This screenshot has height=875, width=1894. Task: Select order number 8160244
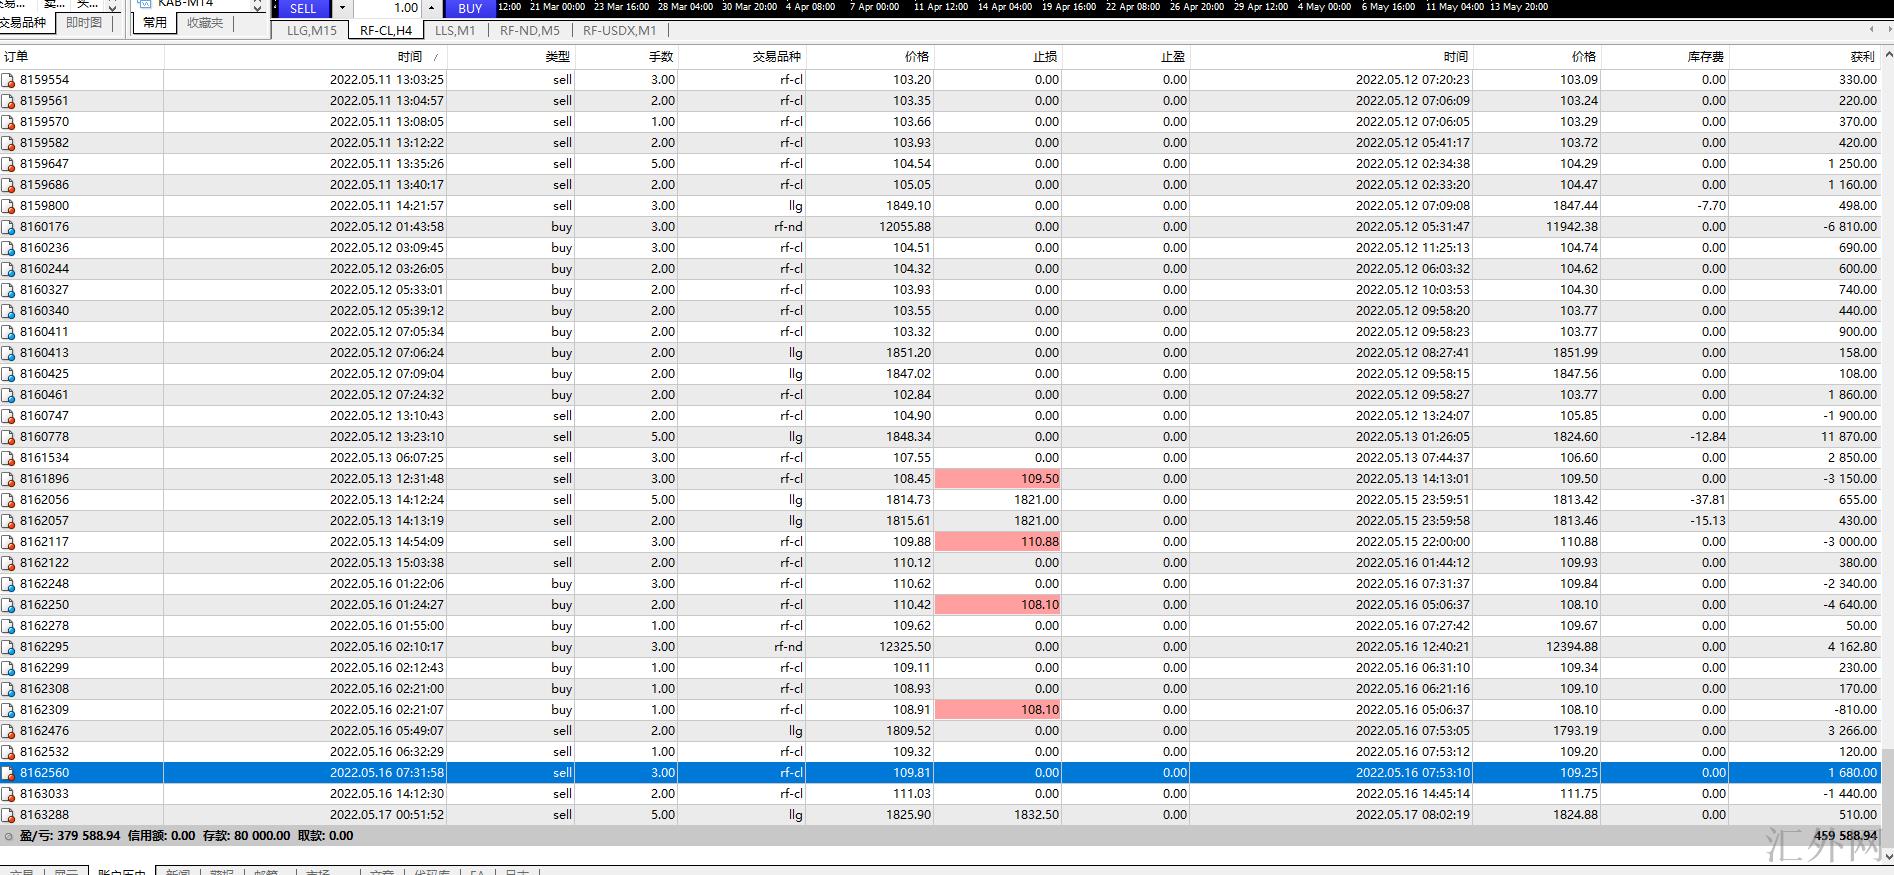44,269
